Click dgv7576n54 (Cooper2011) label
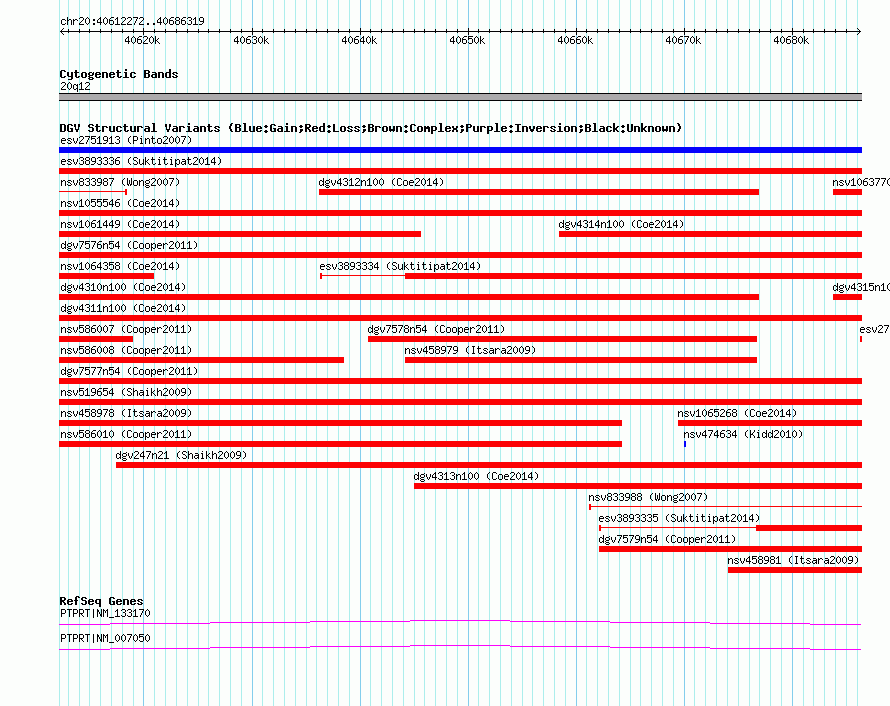Screen dimensions: 890x706 129,245
